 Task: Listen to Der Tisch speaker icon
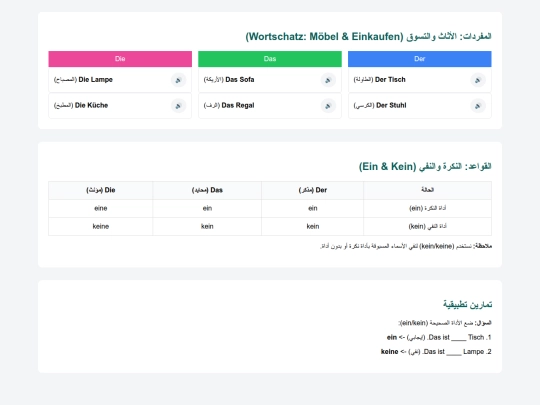pos(478,80)
